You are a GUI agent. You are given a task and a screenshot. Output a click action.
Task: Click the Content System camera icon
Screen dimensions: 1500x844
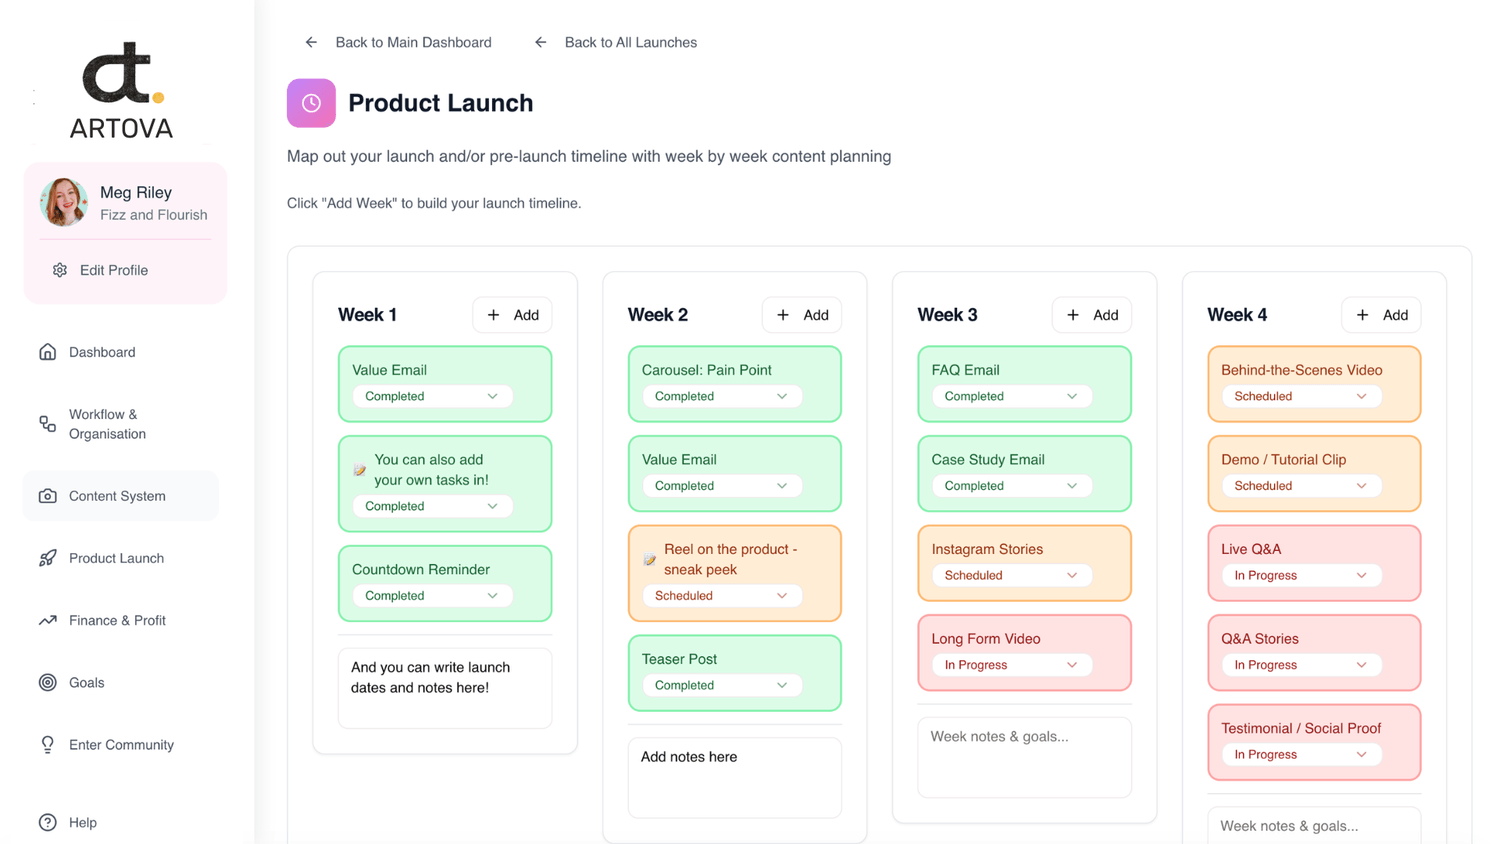tap(47, 496)
